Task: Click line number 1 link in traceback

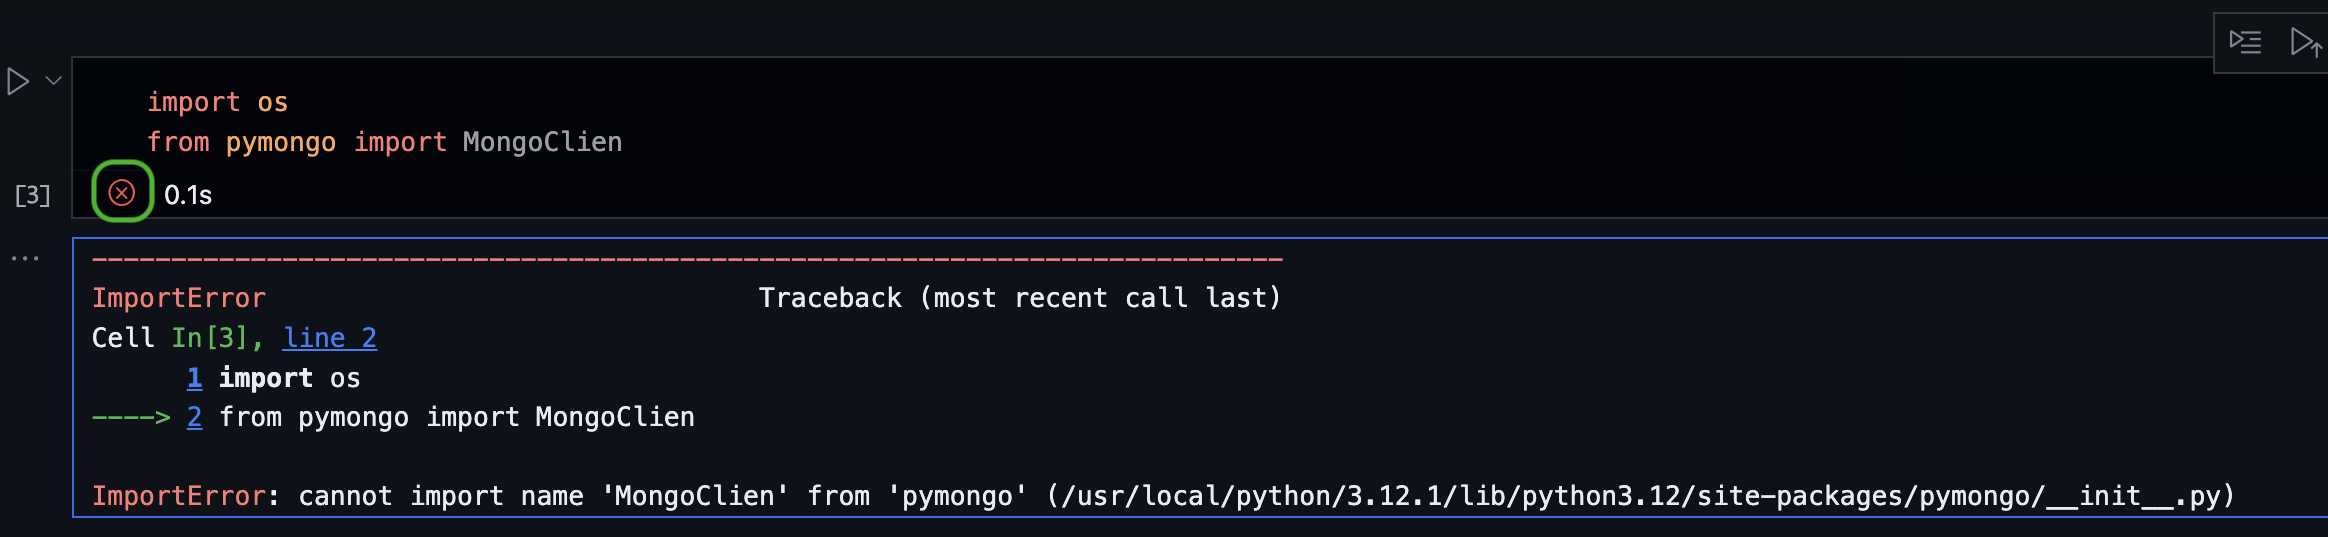Action: (x=194, y=378)
